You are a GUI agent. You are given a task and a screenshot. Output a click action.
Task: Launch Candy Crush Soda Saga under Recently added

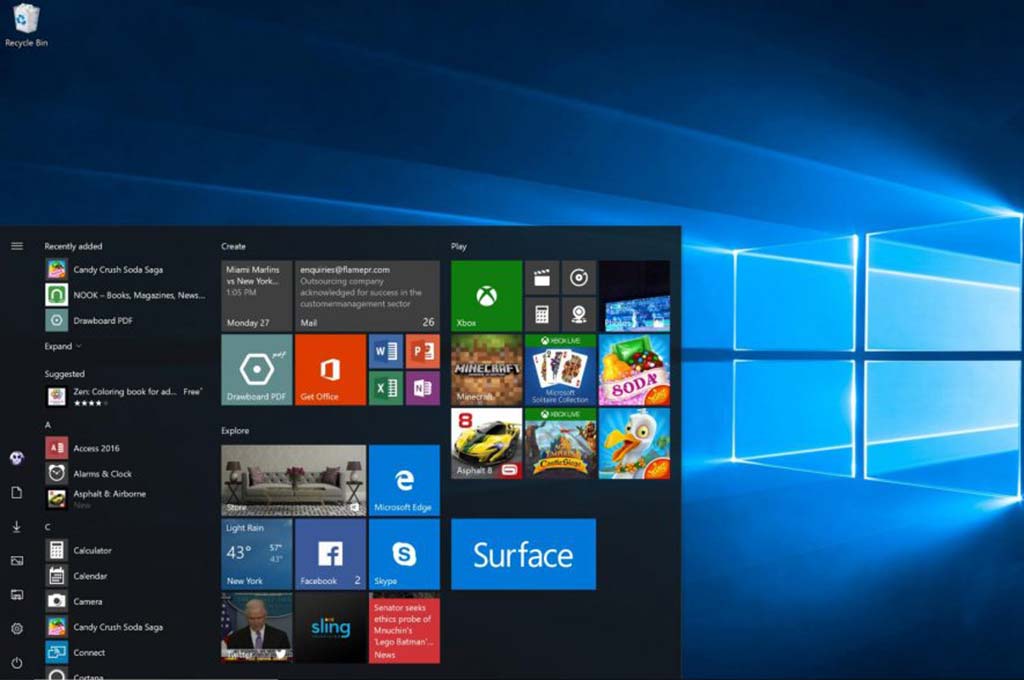125,269
